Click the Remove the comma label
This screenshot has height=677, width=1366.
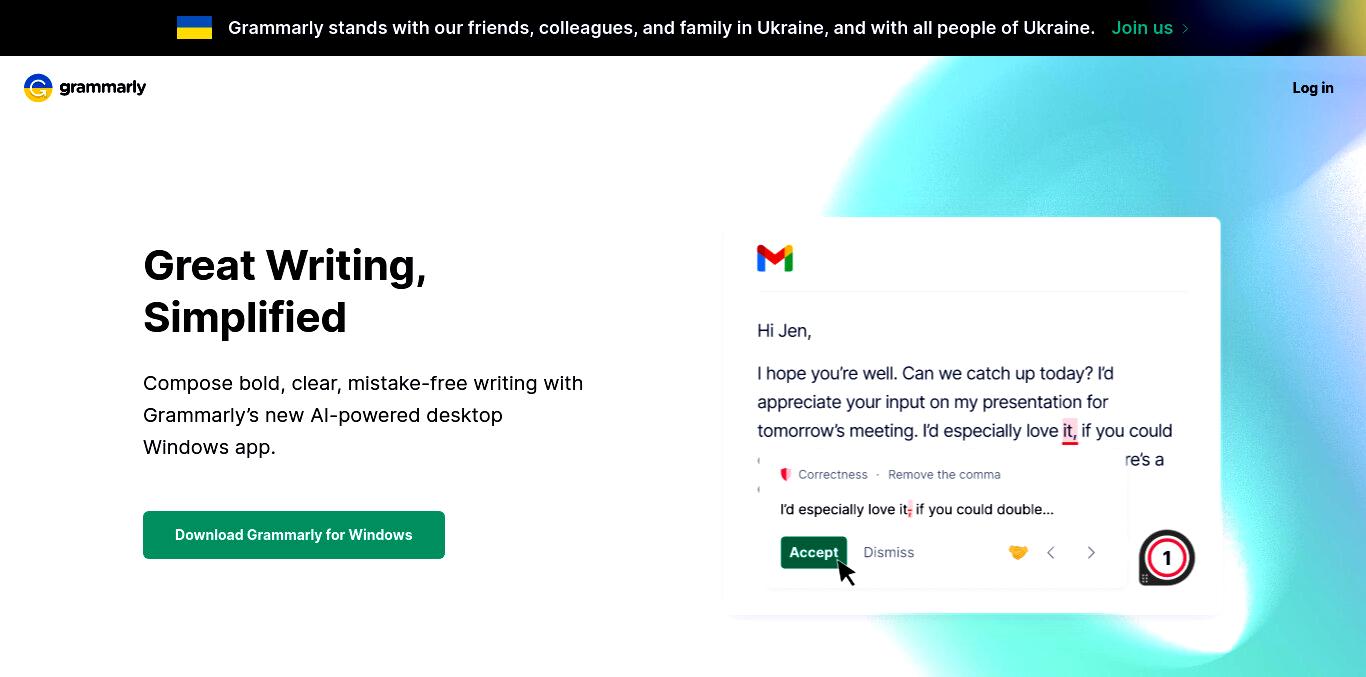tap(944, 474)
